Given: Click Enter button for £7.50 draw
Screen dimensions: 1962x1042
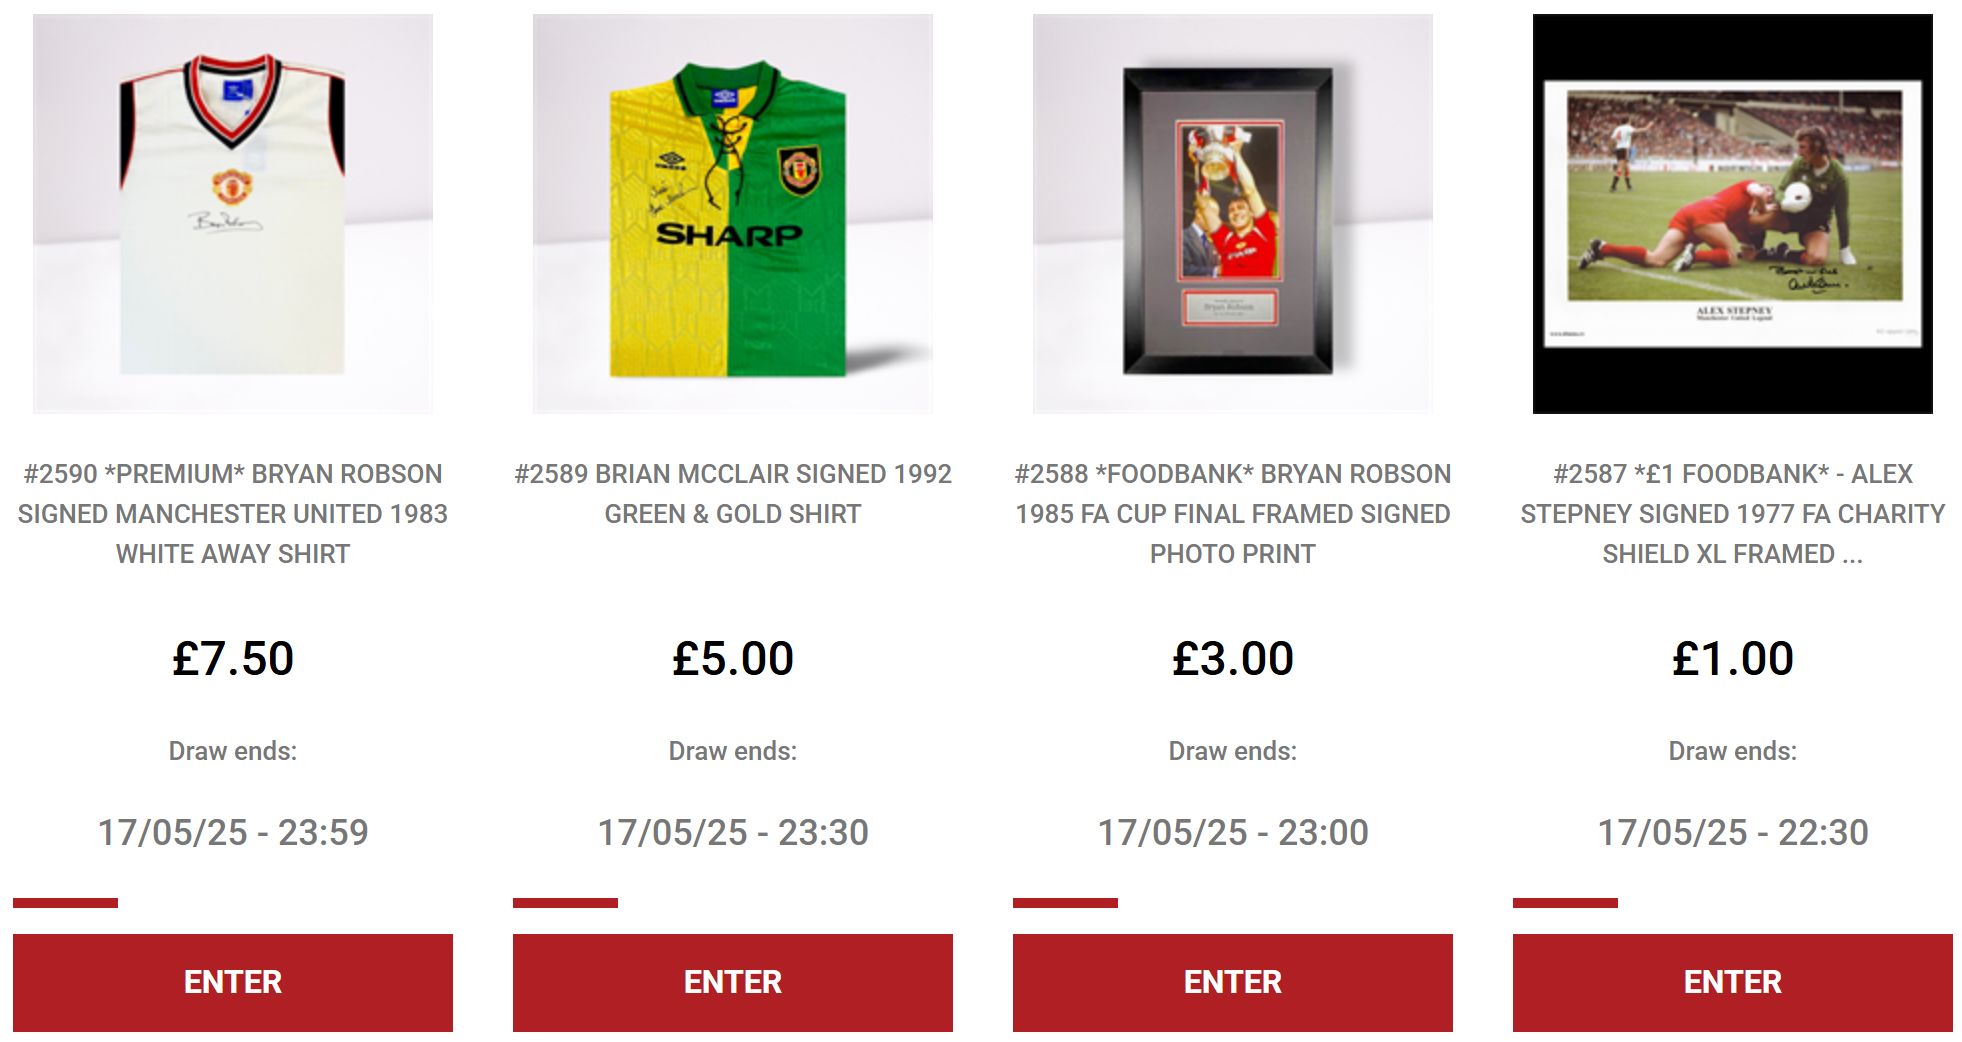Looking at the screenshot, I should click(232, 982).
